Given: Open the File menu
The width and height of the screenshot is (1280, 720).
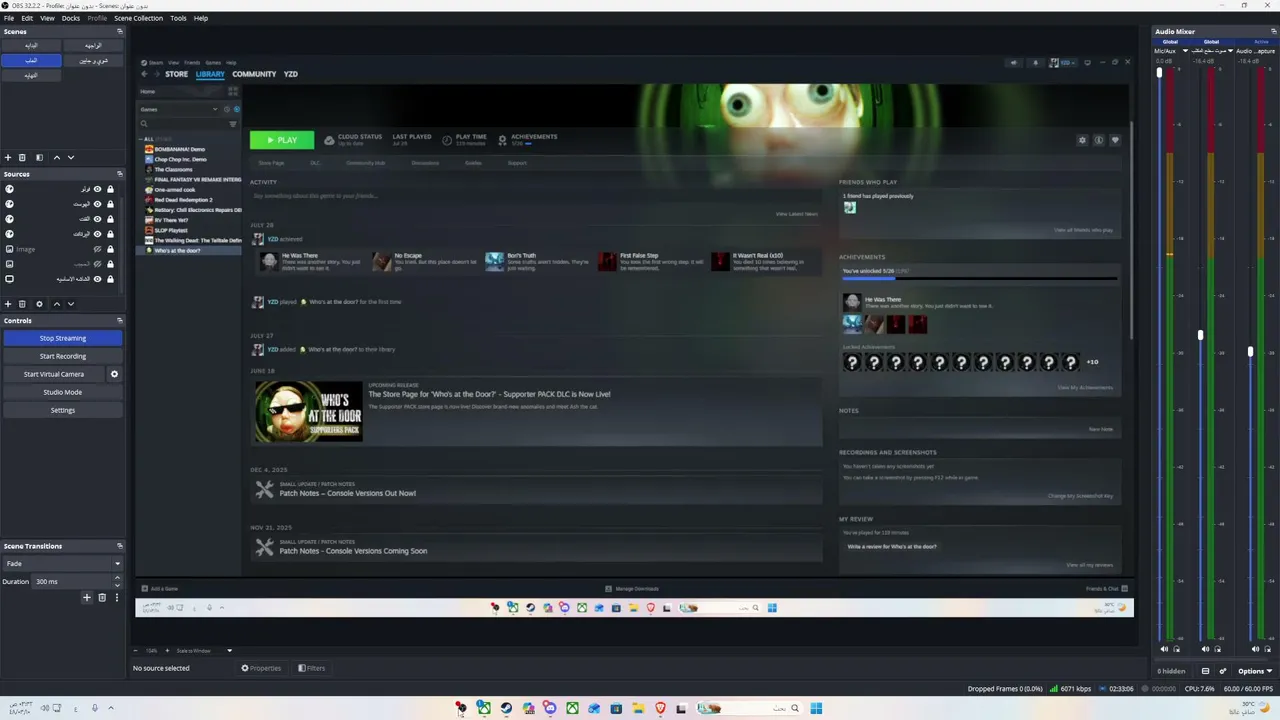Looking at the screenshot, I should 9,18.
